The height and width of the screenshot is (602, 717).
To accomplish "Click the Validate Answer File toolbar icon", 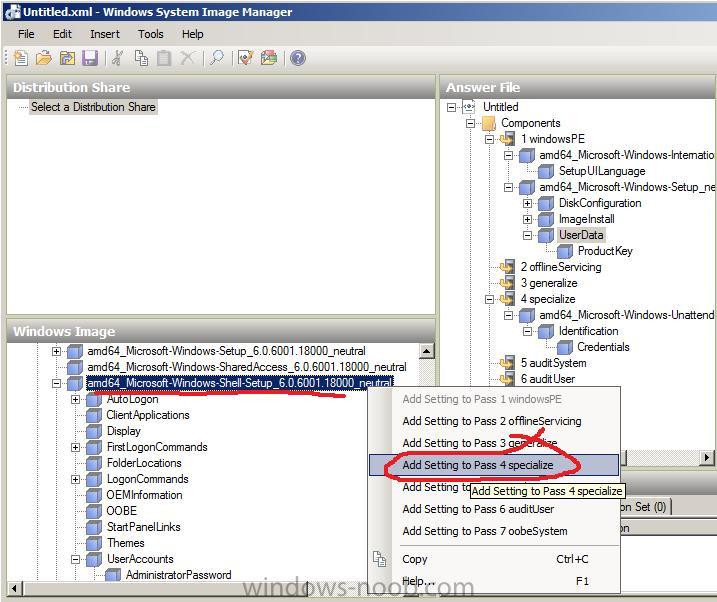I will pos(246,58).
